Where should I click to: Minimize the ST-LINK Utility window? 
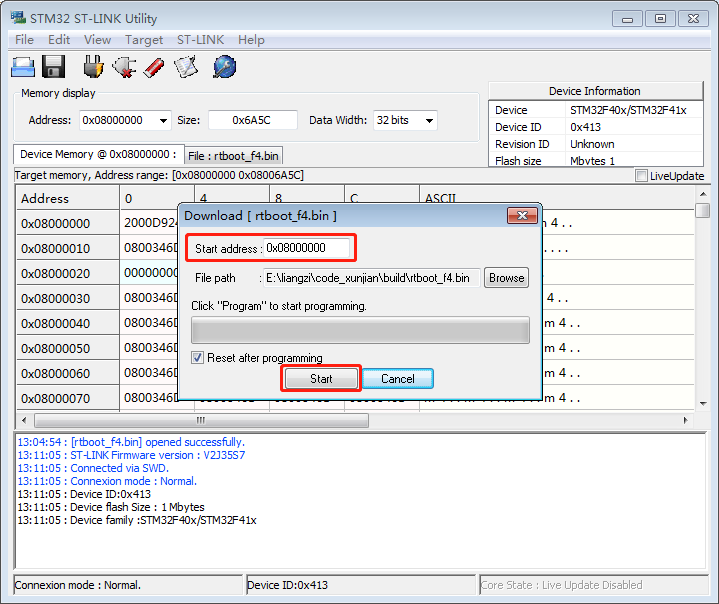coord(627,19)
